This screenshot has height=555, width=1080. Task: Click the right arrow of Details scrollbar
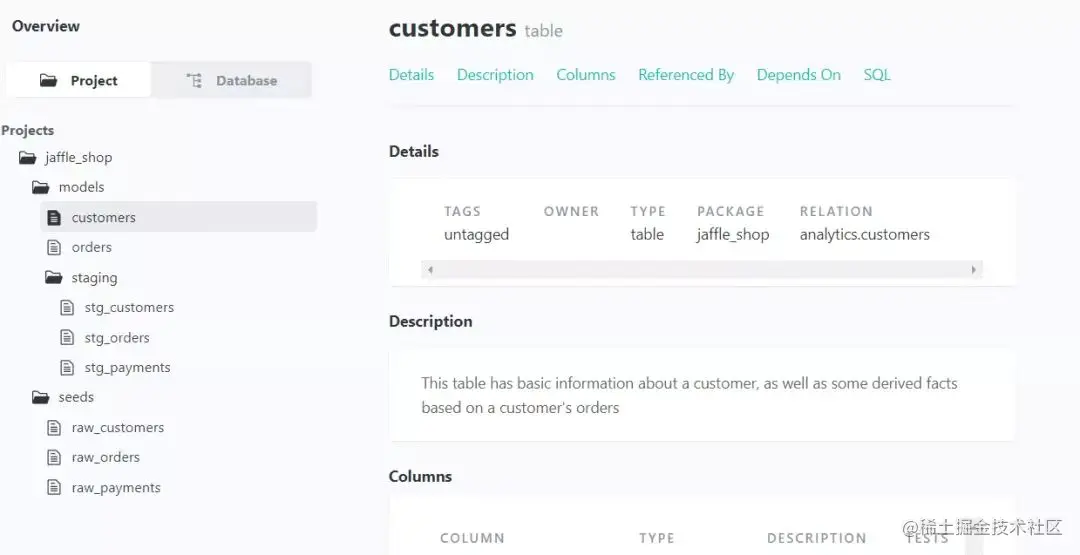(x=974, y=270)
